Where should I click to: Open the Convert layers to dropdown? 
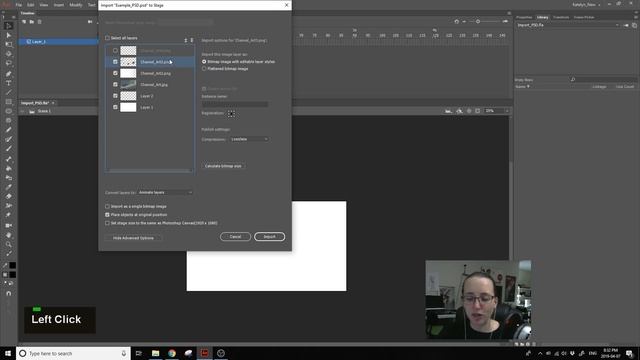tap(165, 193)
